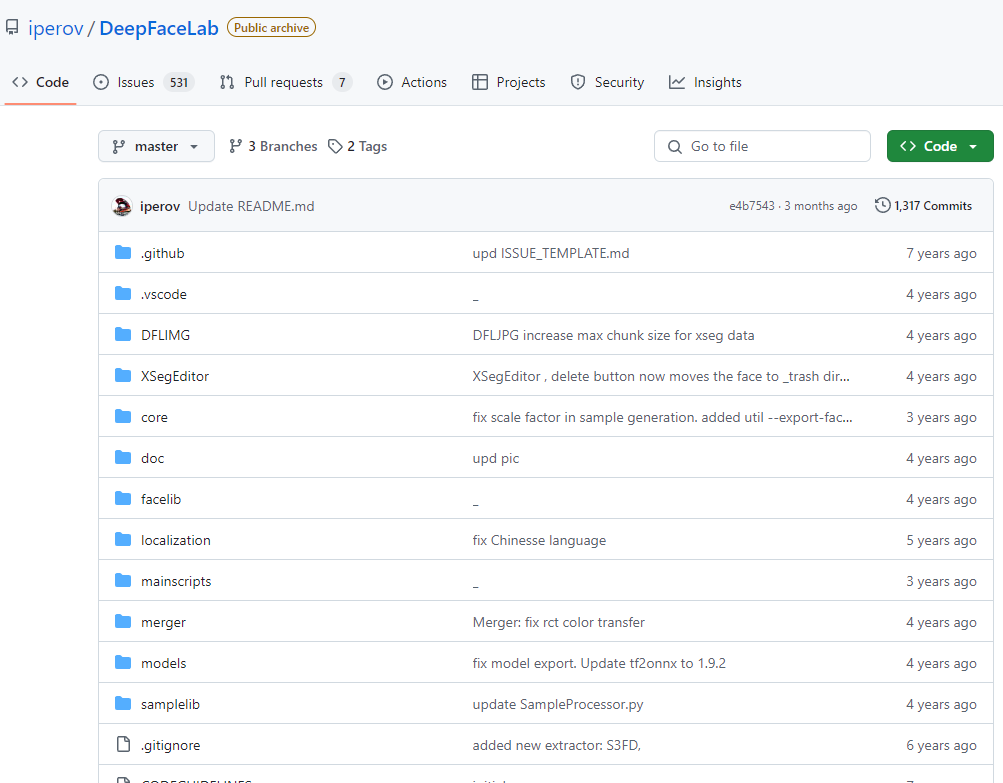The image size is (1003, 783).
Task: Open the core folder icon
Action: click(x=123, y=416)
